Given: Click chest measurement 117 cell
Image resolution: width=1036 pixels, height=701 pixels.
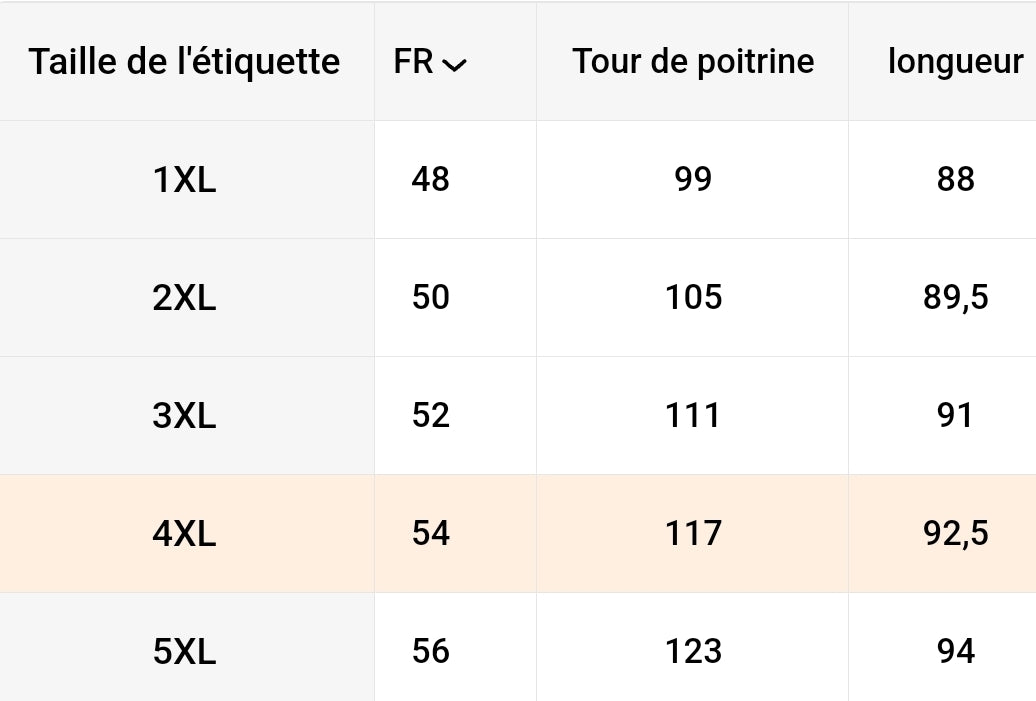Looking at the screenshot, I should pos(692,534).
